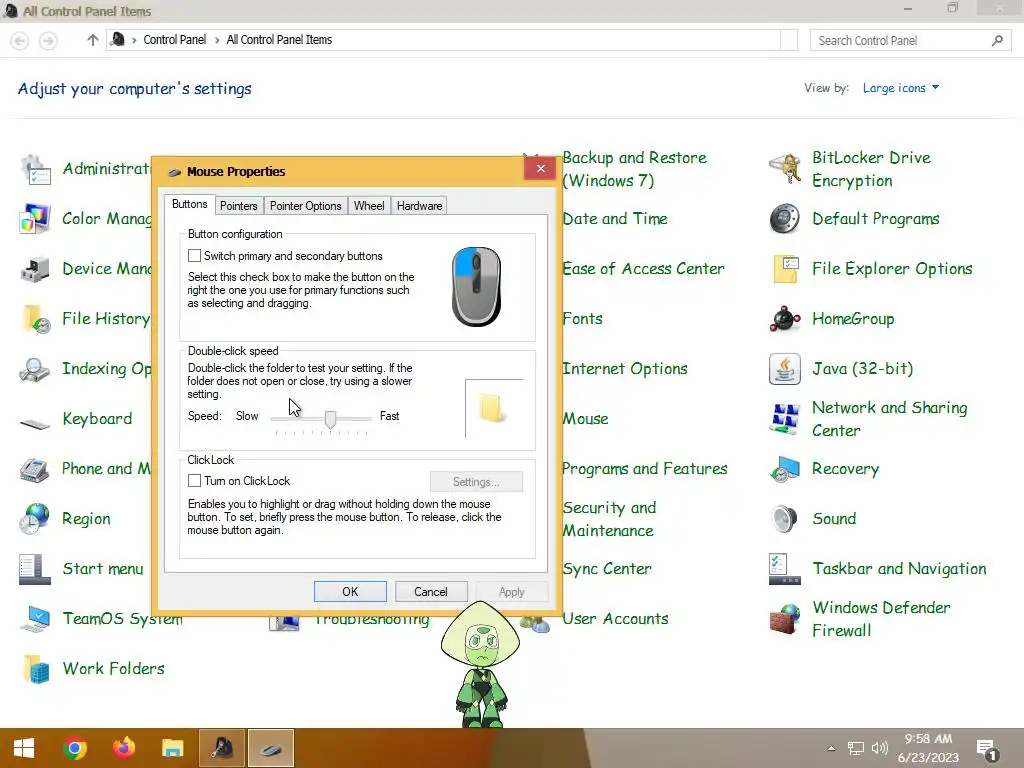
Task: Open the Start menu settings icon
Action: coord(35,569)
